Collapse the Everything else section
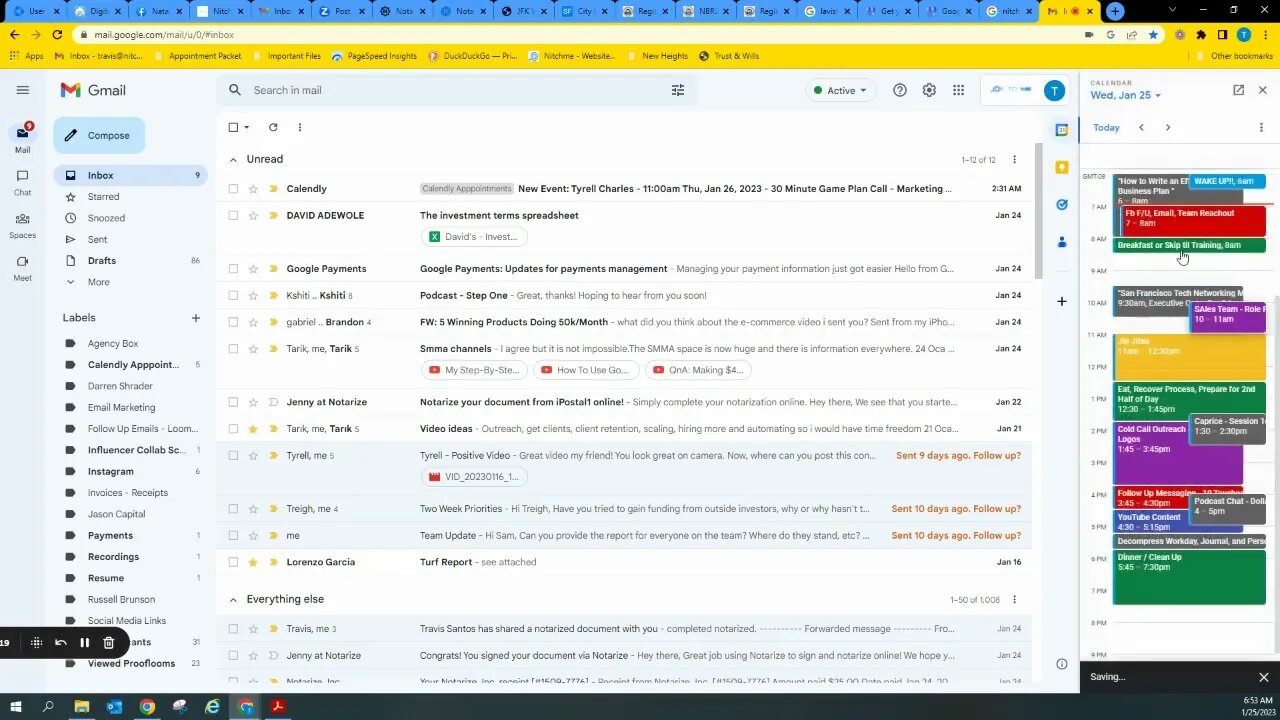Image resolution: width=1280 pixels, height=720 pixels. point(233,599)
